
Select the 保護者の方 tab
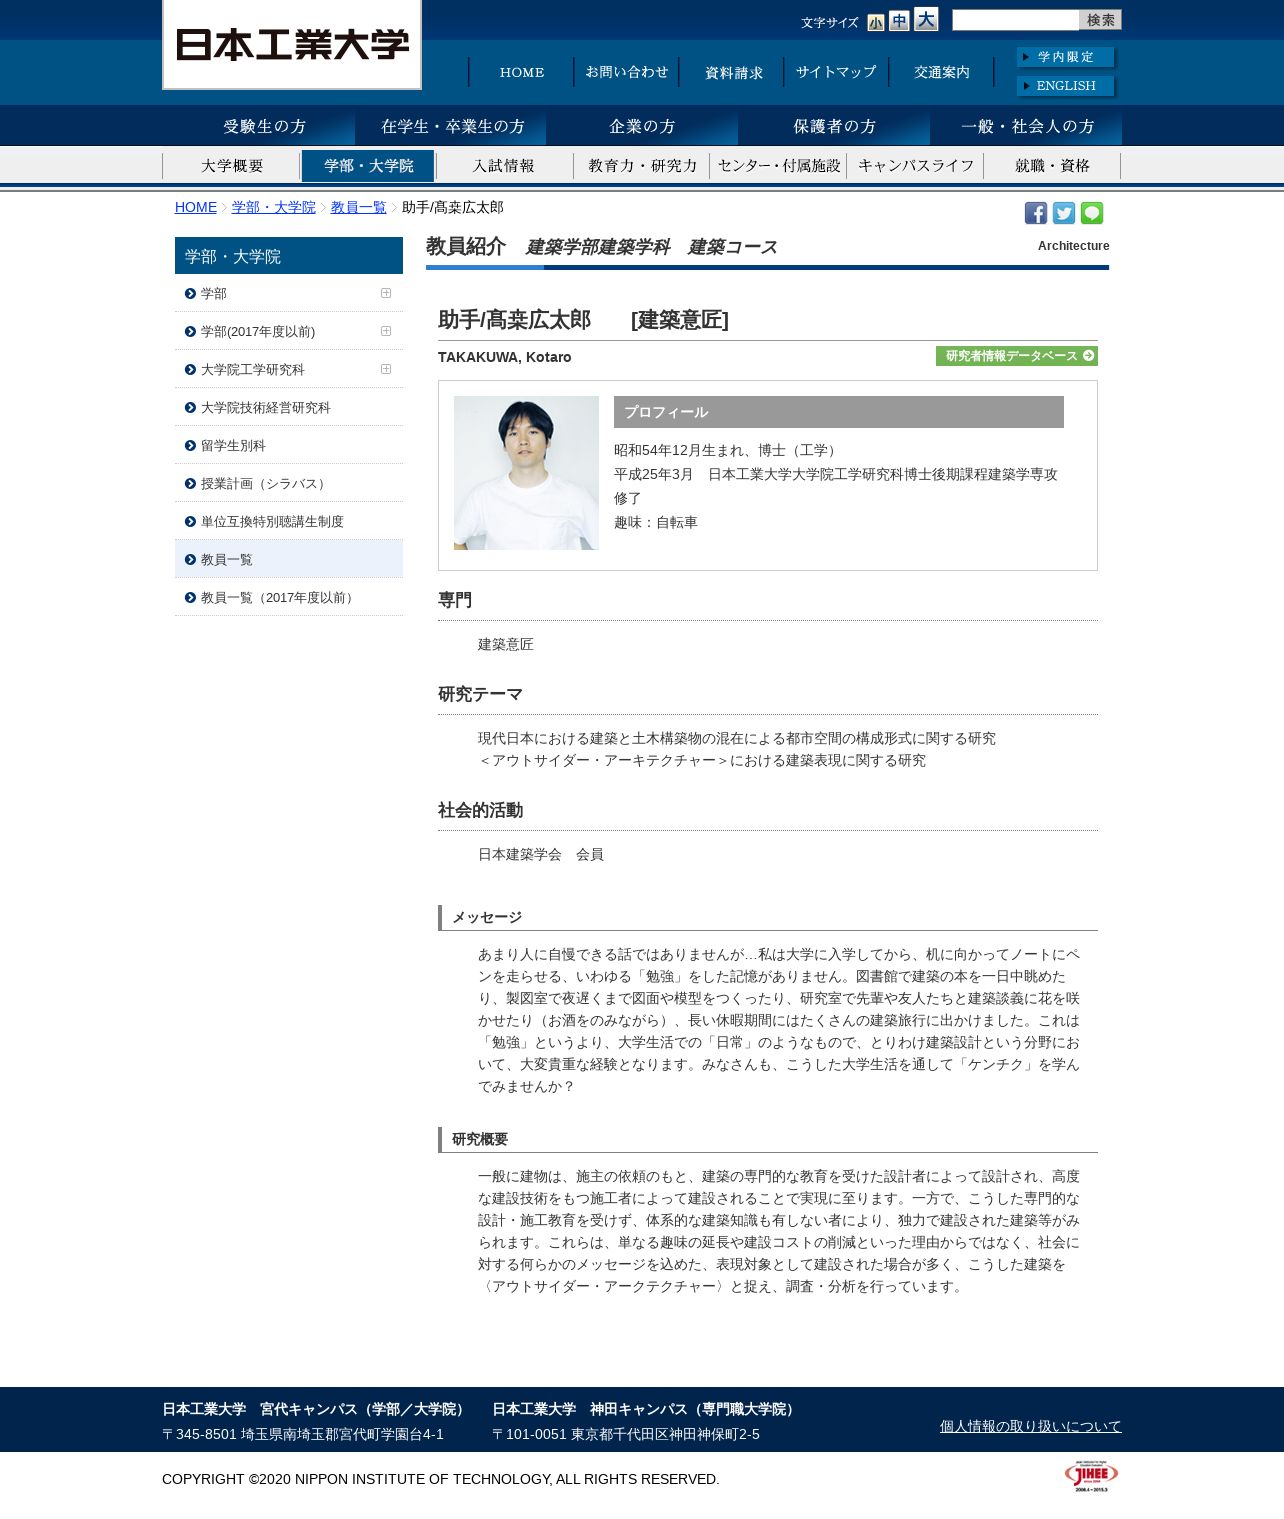pos(834,127)
